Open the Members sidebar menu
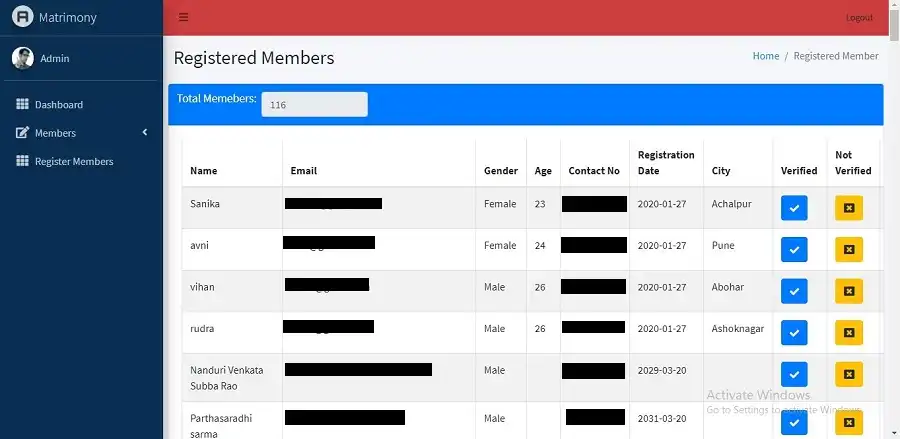The width and height of the screenshot is (900, 439). (55, 133)
